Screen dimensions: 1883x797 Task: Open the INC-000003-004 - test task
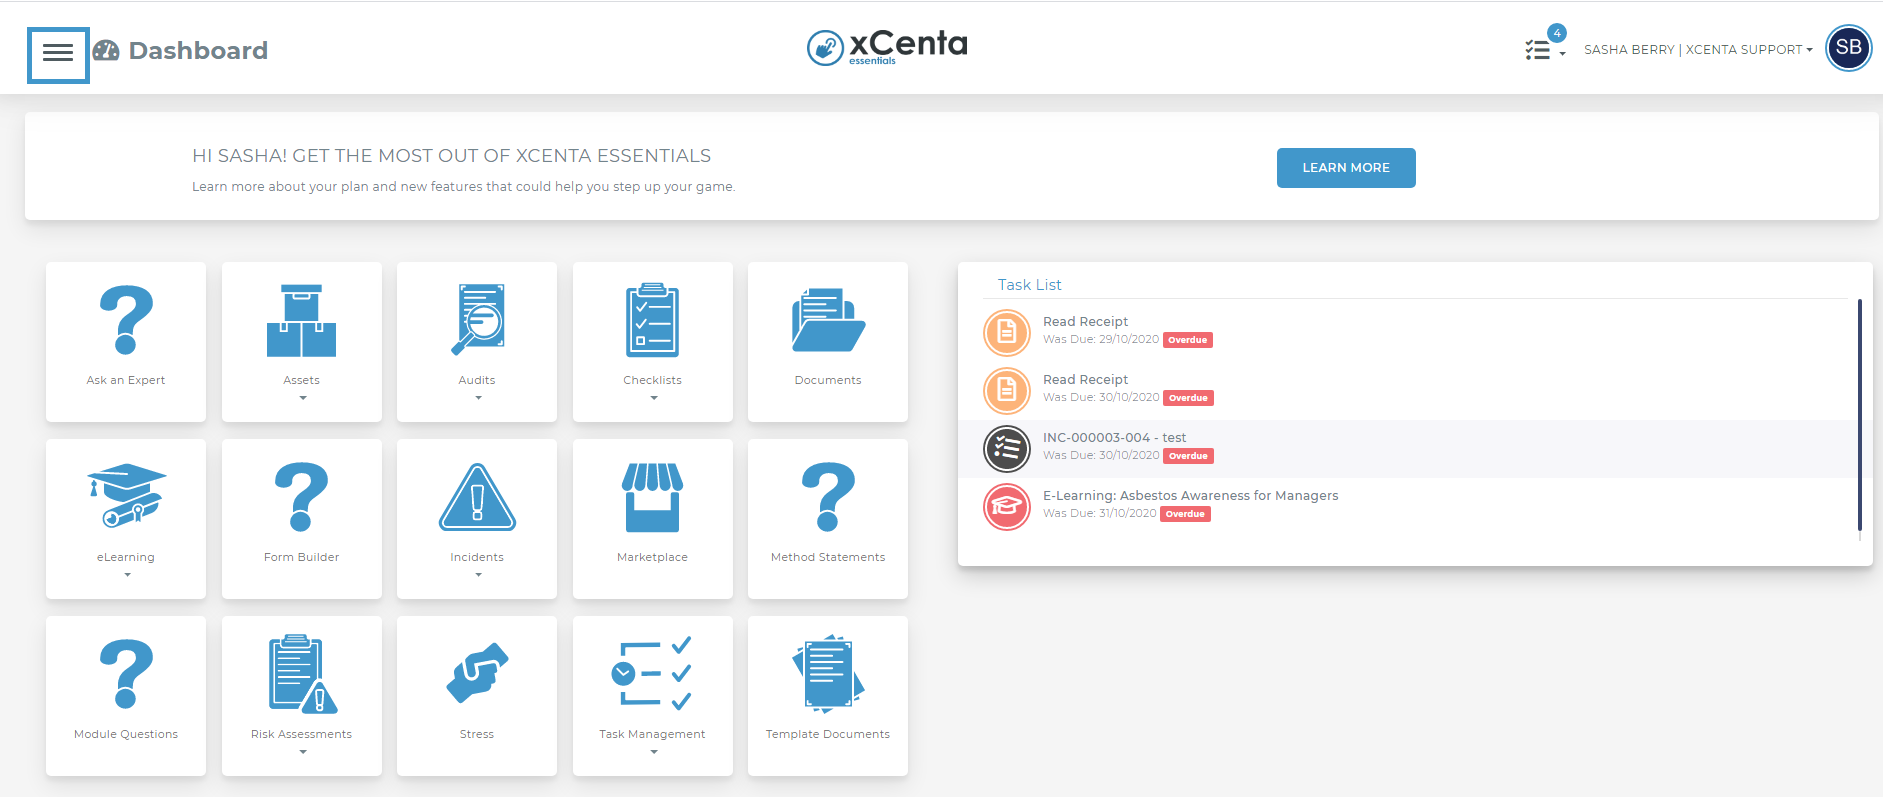[1417, 448]
